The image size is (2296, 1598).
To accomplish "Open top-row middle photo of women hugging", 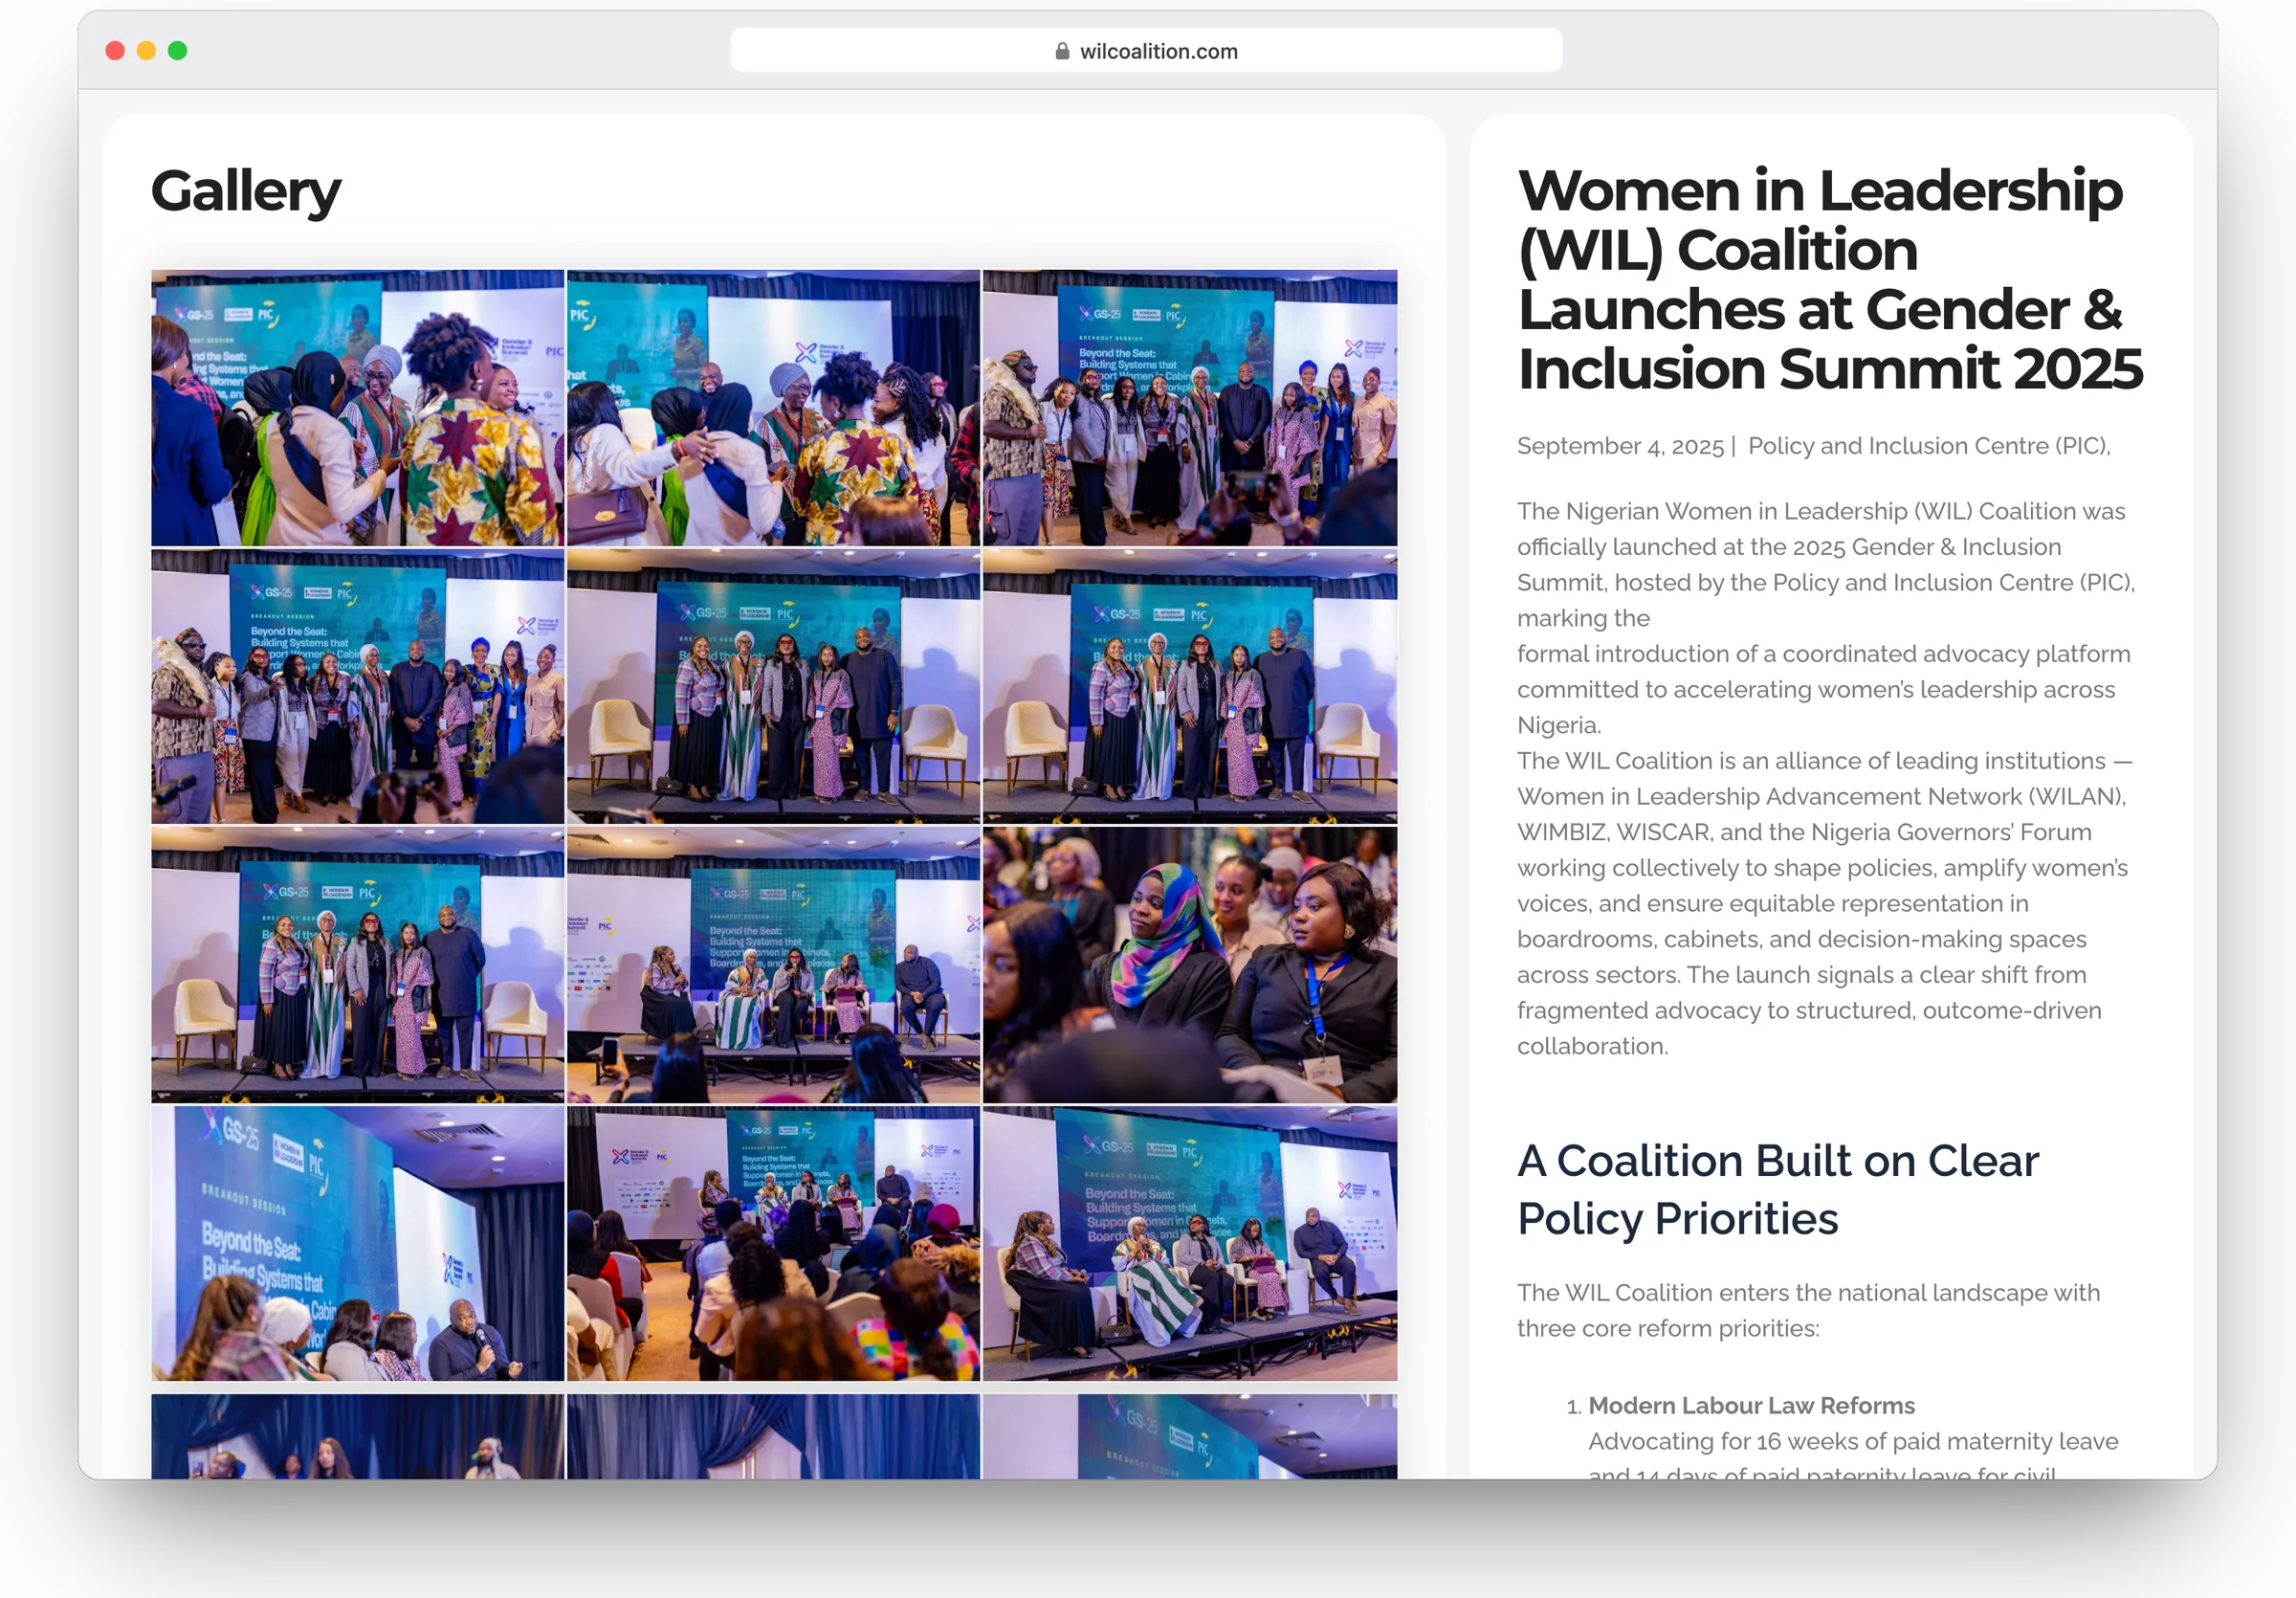I will tap(774, 408).
